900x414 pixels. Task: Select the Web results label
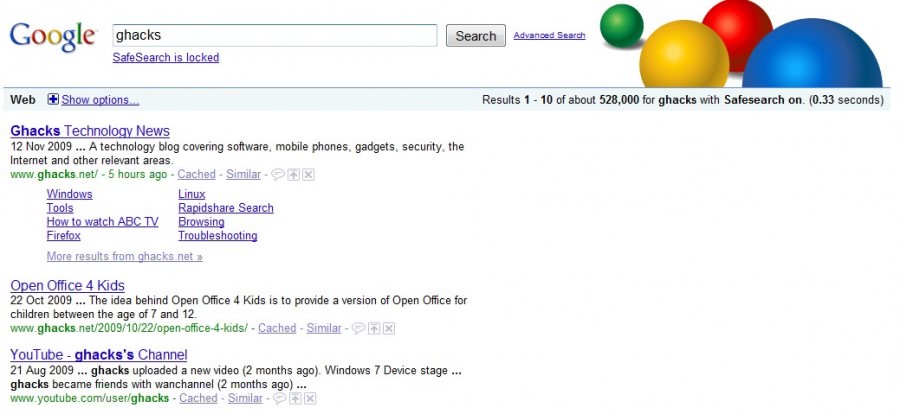coord(23,100)
